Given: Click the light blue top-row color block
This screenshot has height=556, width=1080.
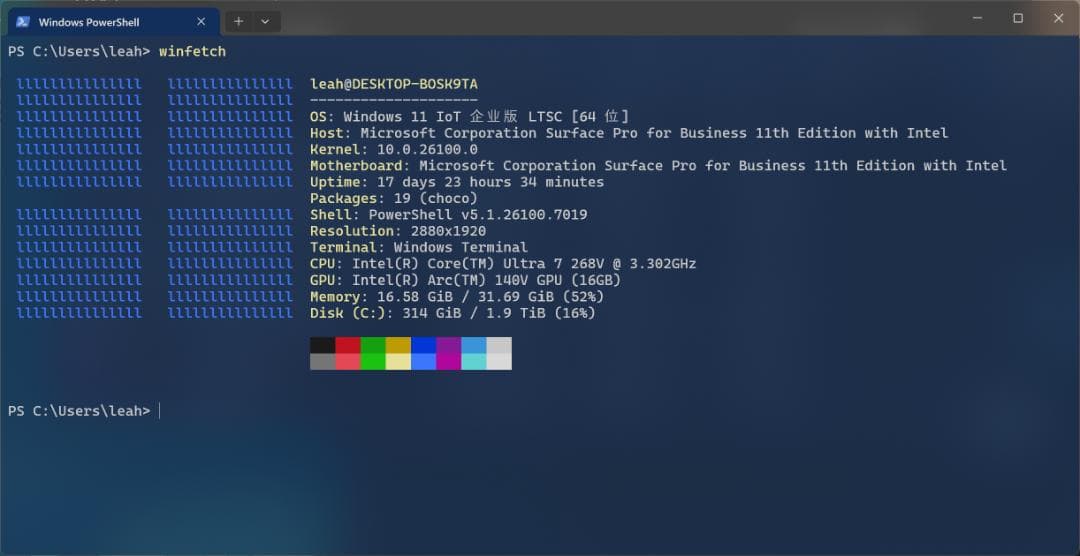Looking at the screenshot, I should [474, 345].
